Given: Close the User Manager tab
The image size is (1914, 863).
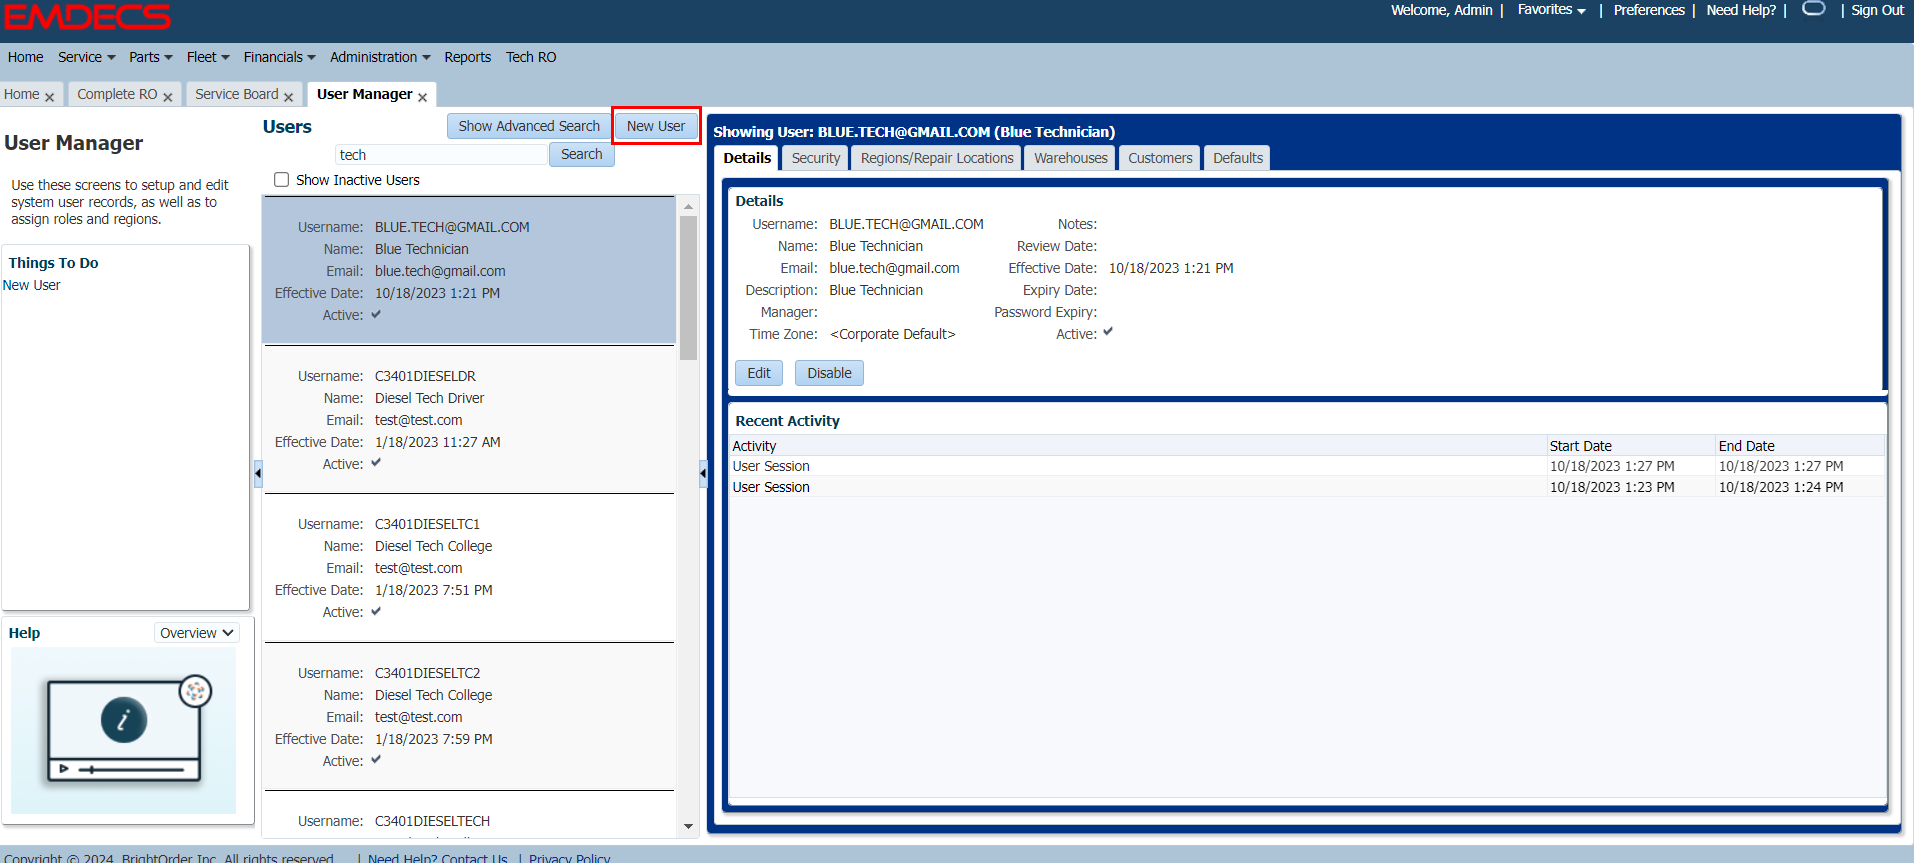Looking at the screenshot, I should [x=423, y=97].
